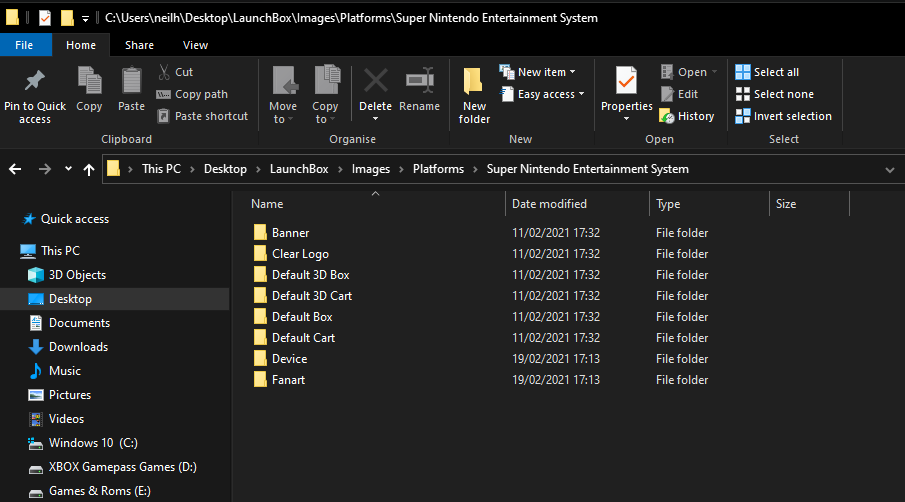Click Desktop in breadcrumb path
The width and height of the screenshot is (905, 502).
pos(225,169)
